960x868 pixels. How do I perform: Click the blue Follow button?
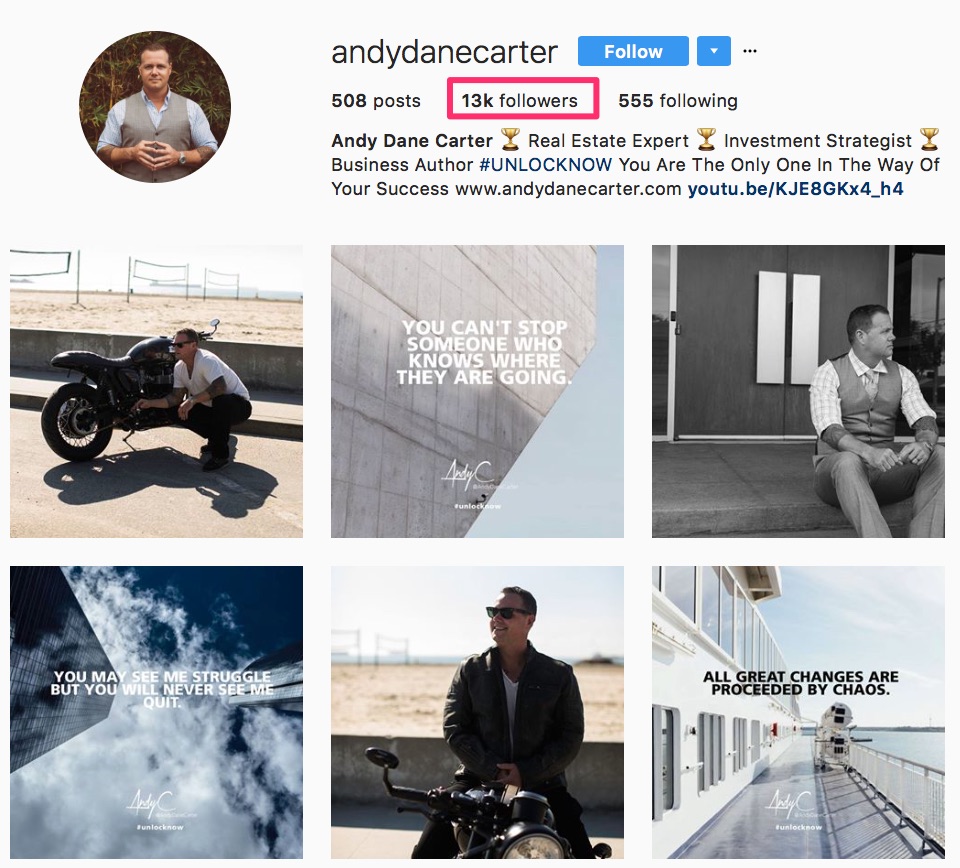pyautogui.click(x=633, y=51)
